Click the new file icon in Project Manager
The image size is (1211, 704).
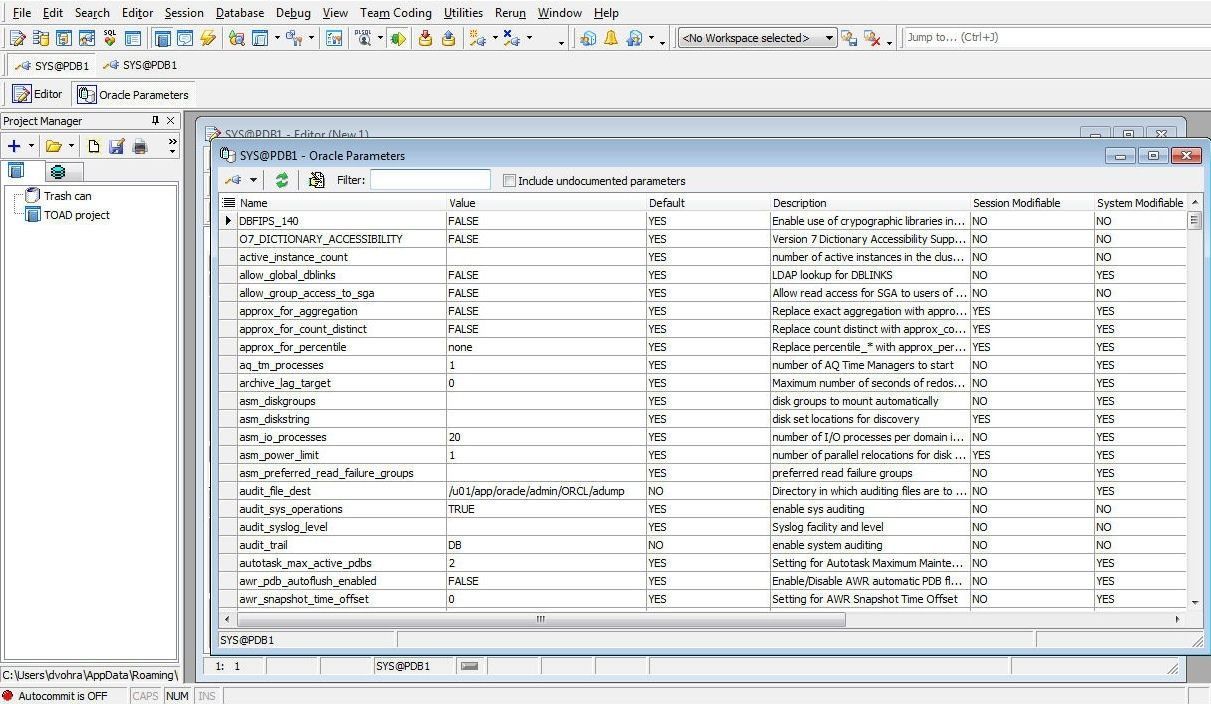[93, 146]
